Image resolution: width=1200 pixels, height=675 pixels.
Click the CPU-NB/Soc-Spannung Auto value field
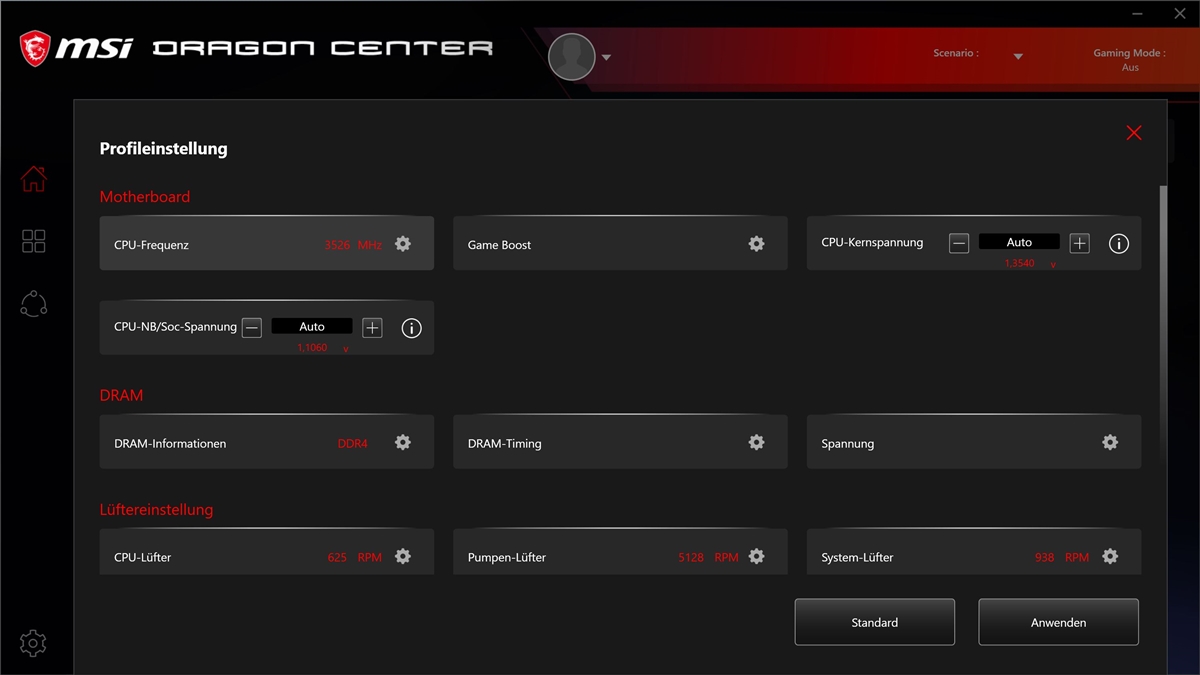[x=312, y=326]
